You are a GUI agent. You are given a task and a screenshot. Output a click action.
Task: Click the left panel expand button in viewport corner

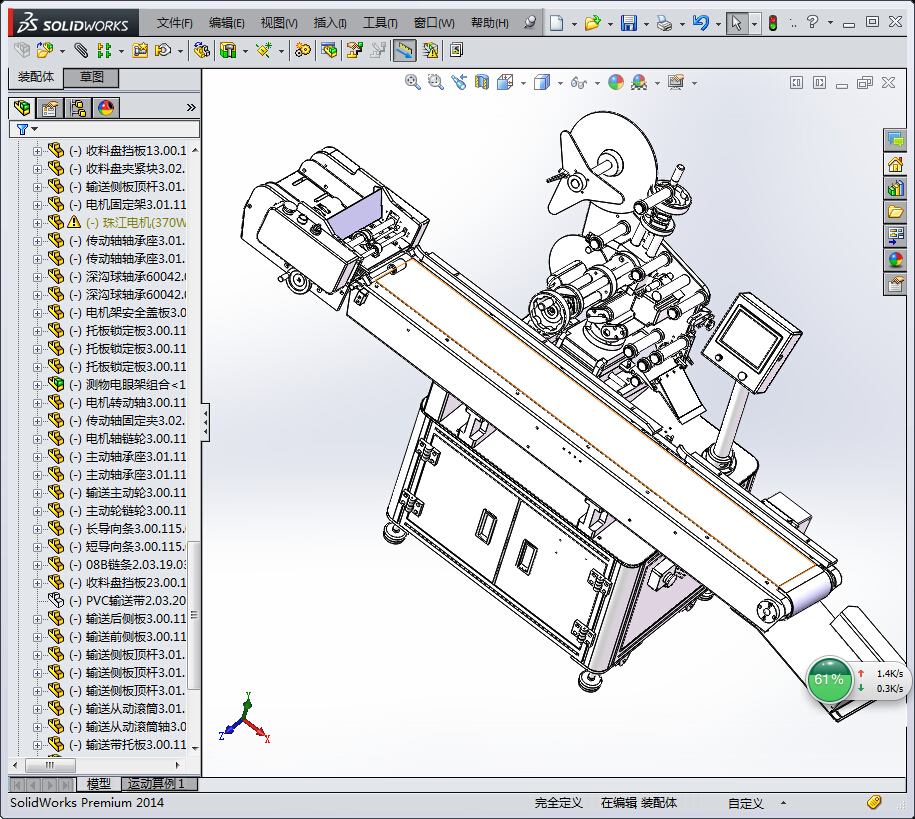coord(797,83)
